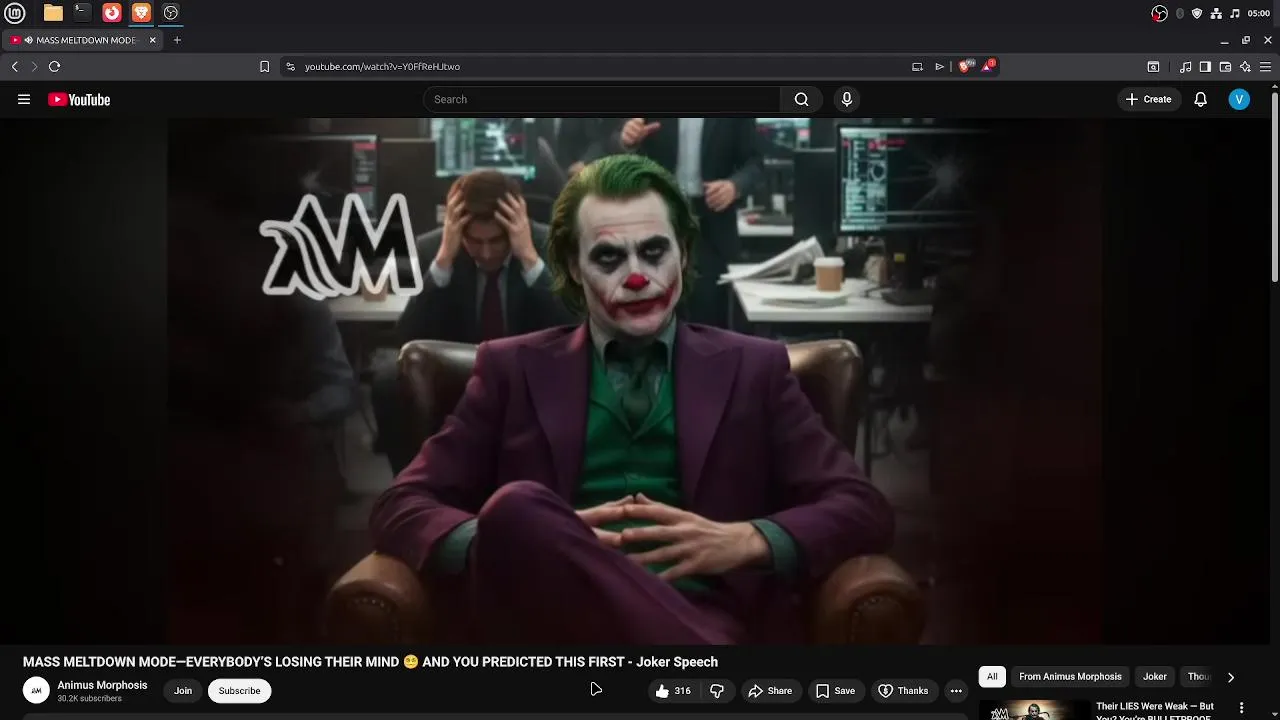The width and height of the screenshot is (1280, 720).
Task: Send Thanks to the creator
Action: [903, 691]
